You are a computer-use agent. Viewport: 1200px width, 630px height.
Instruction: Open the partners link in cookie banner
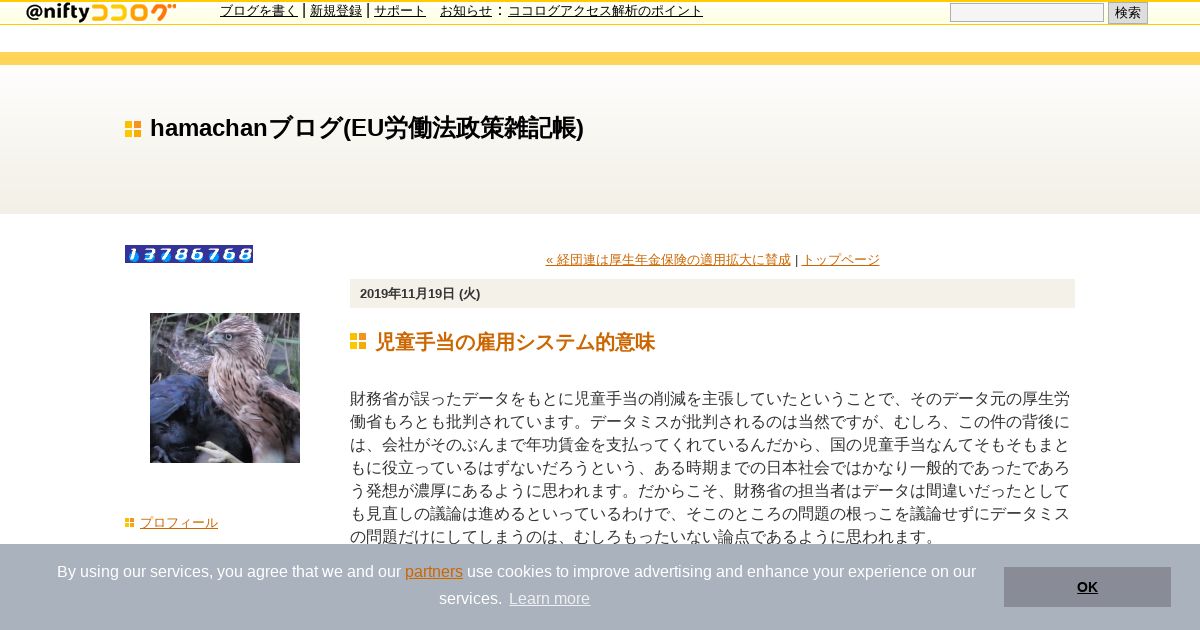pos(434,572)
